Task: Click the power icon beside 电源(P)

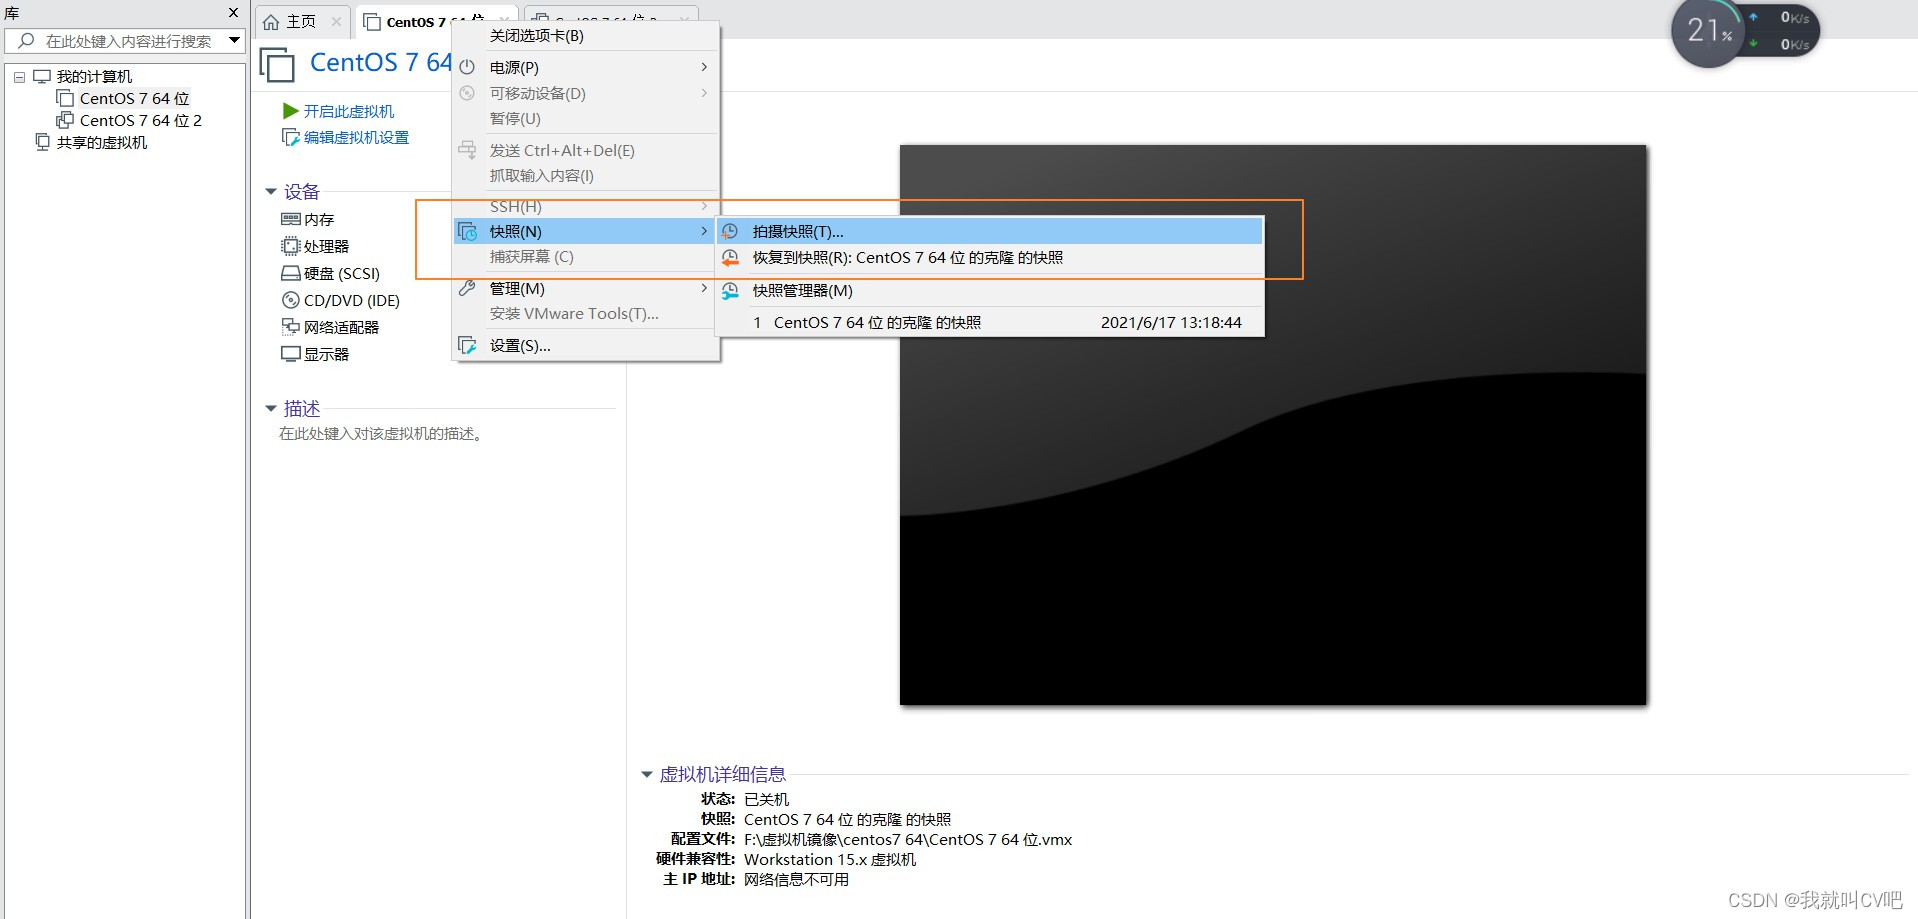Action: (467, 67)
